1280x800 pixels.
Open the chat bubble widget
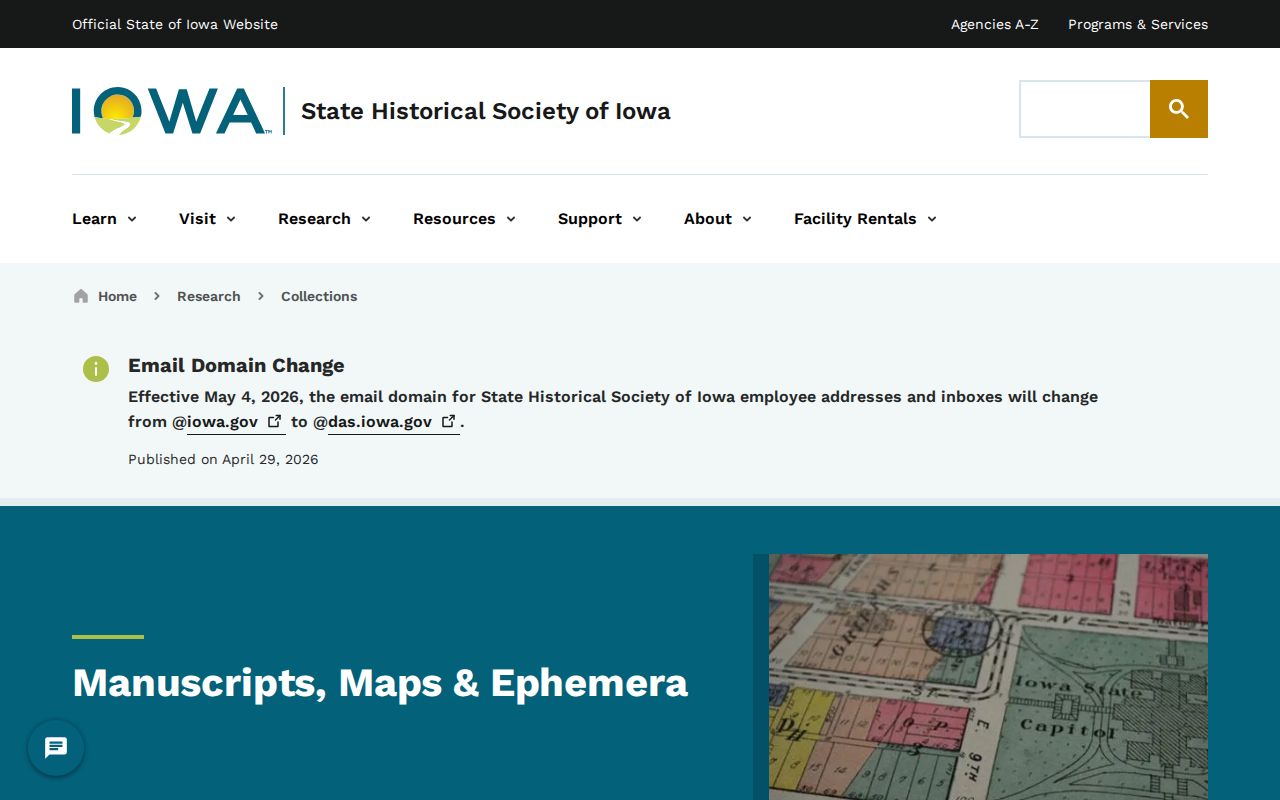coord(56,748)
